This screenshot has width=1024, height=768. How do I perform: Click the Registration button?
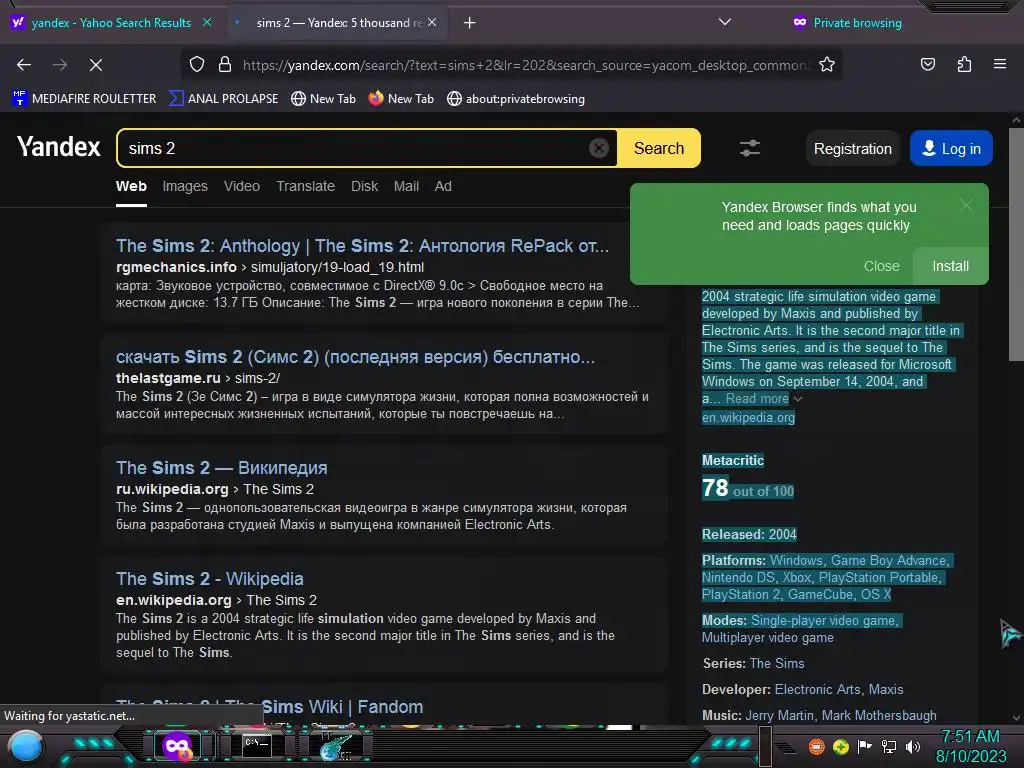(x=852, y=149)
